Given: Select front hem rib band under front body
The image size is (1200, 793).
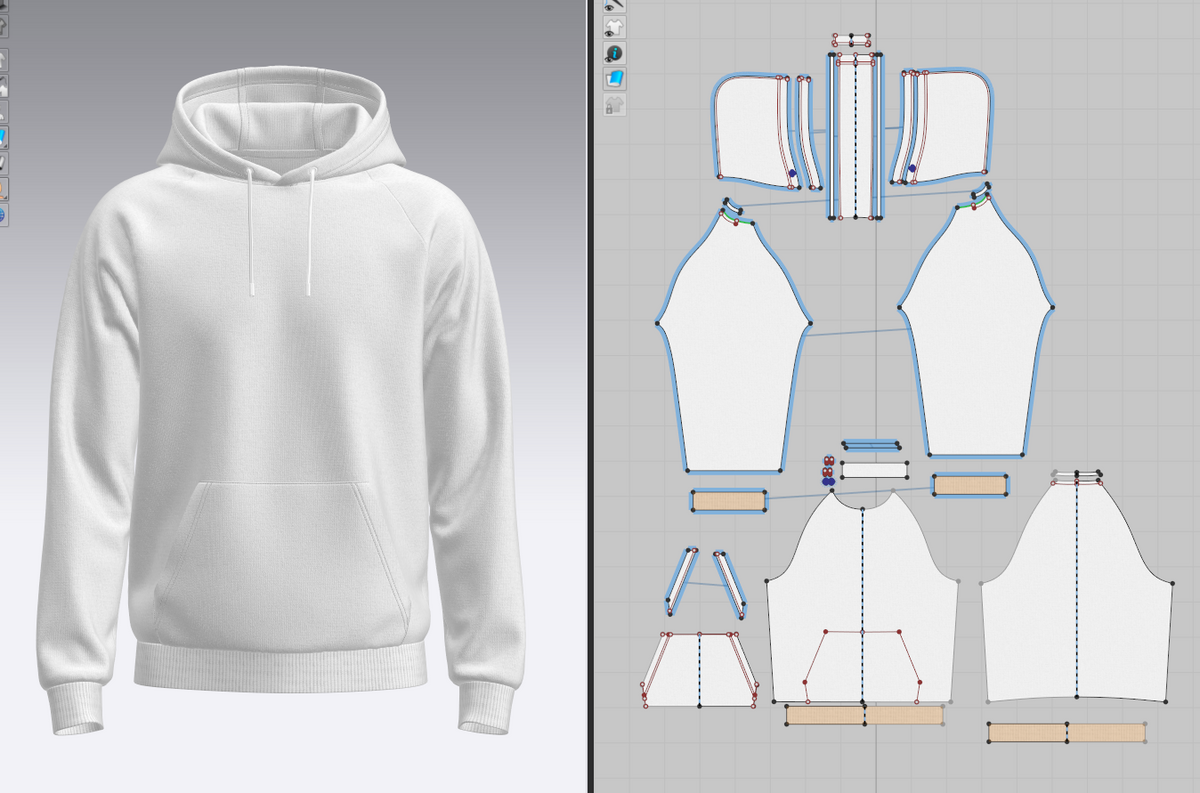Looking at the screenshot, I should [865, 715].
